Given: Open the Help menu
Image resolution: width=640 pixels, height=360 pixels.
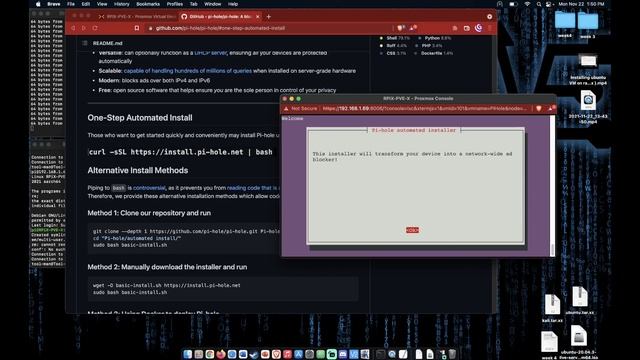Looking at the screenshot, I should tap(233, 4).
